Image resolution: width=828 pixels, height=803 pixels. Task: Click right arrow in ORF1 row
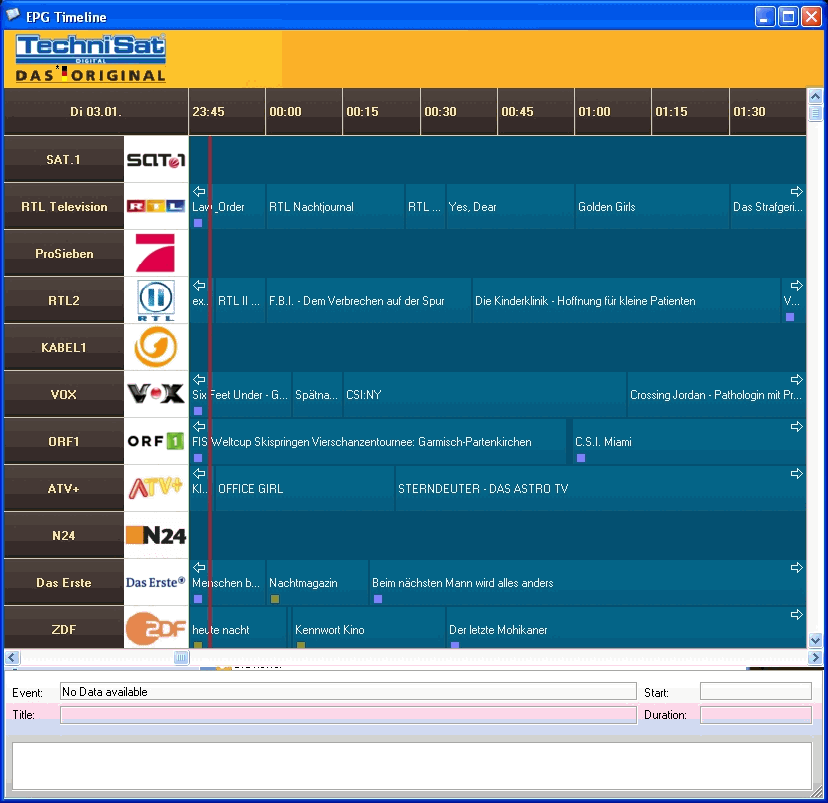click(796, 426)
